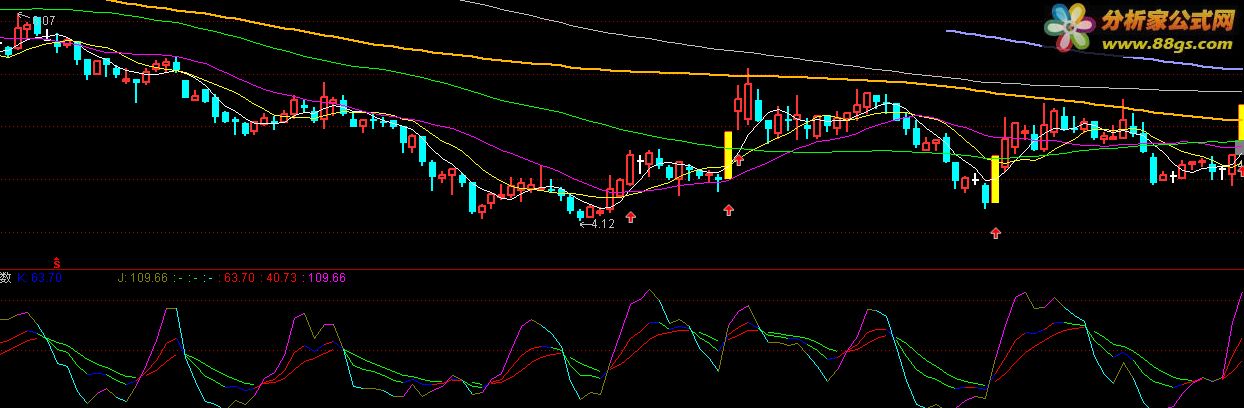Click the blue K: 63.70 indicator value
1244x408 pixels.
[40, 277]
